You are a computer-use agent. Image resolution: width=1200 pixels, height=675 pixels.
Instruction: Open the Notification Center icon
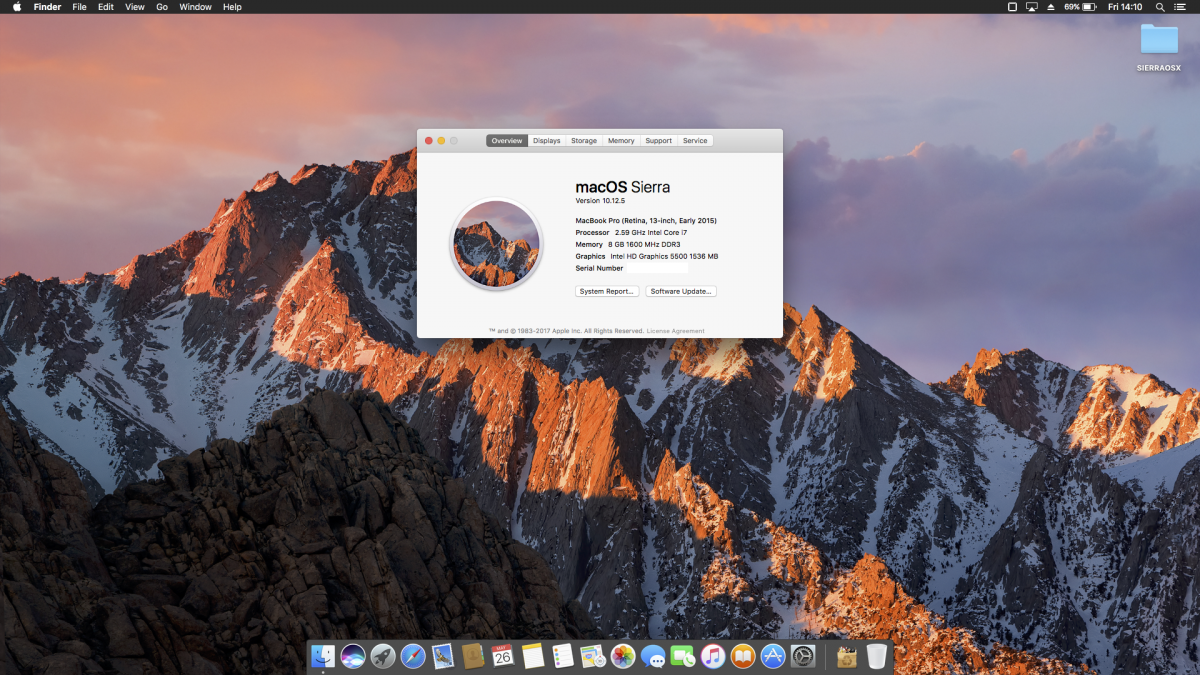[1180, 7]
